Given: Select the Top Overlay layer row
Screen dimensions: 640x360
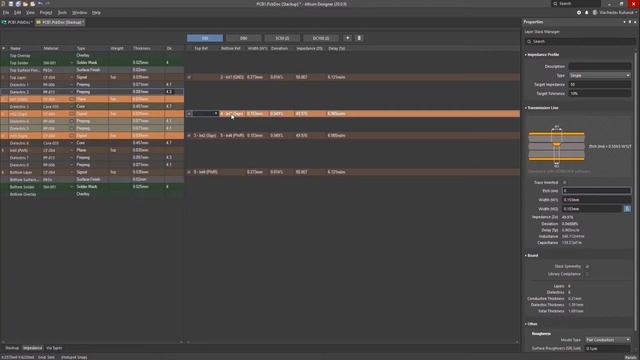Looking at the screenshot, I should [x=92, y=56].
